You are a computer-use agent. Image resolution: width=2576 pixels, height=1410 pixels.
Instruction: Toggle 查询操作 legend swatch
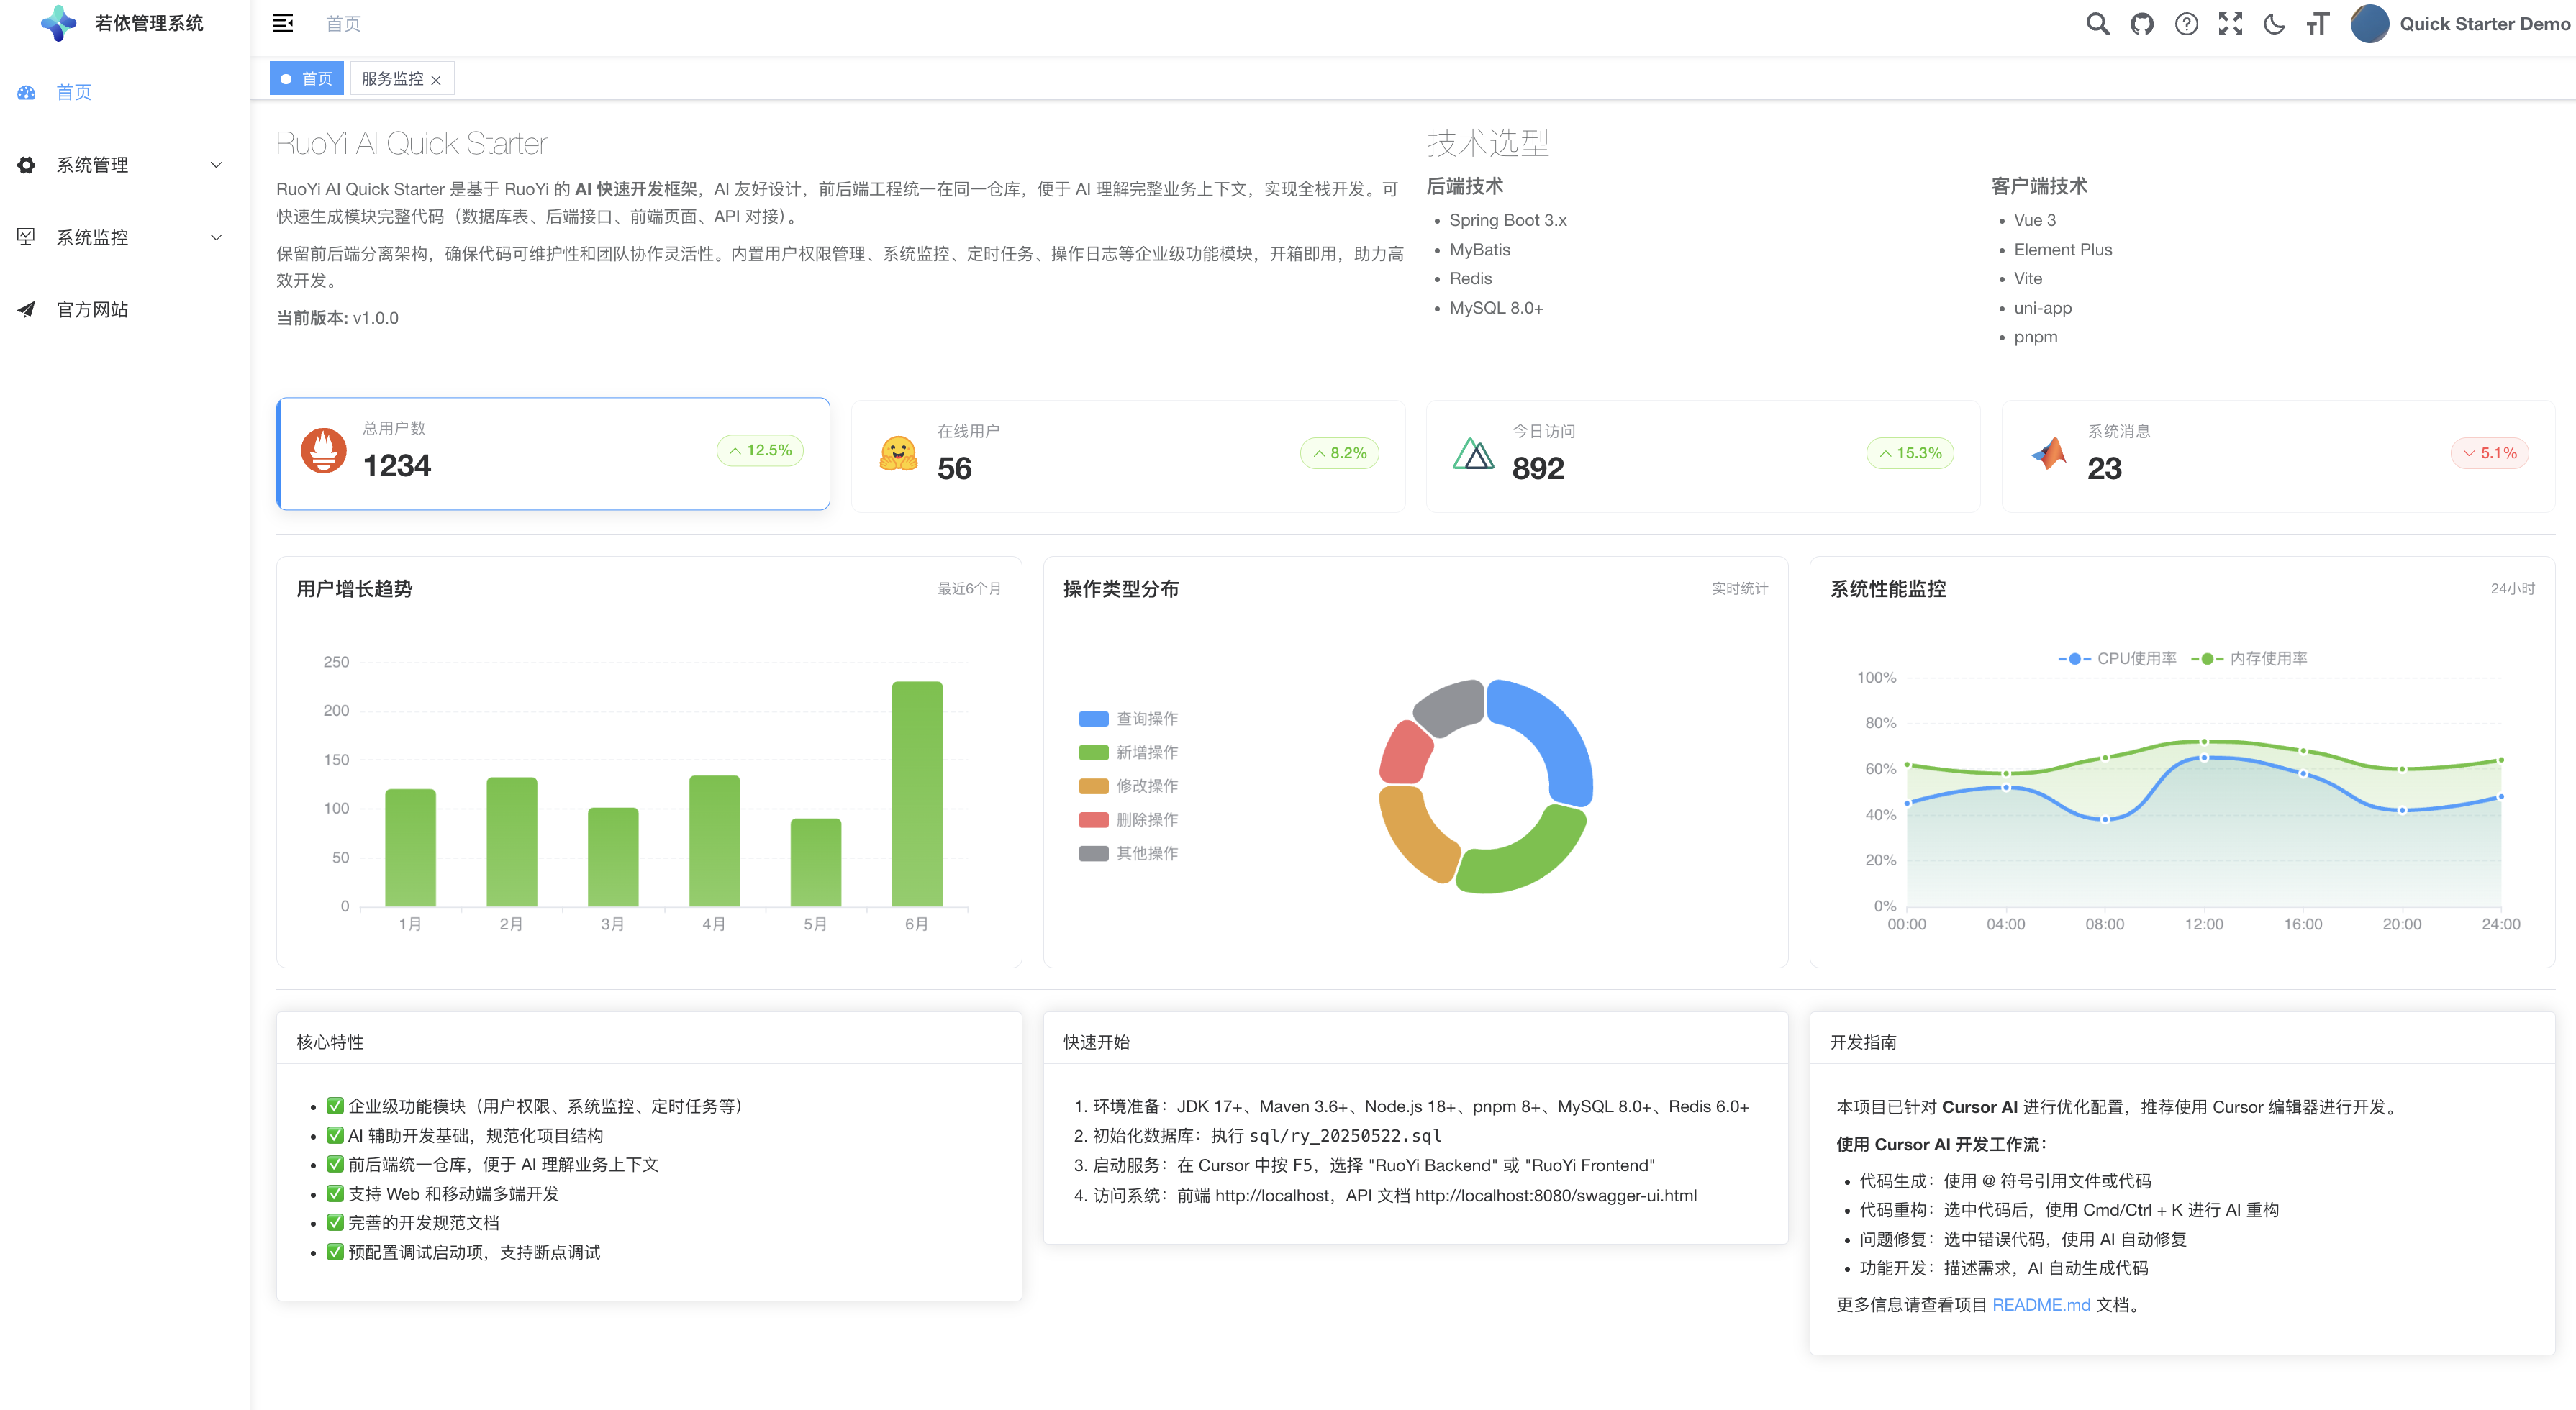click(x=1093, y=719)
